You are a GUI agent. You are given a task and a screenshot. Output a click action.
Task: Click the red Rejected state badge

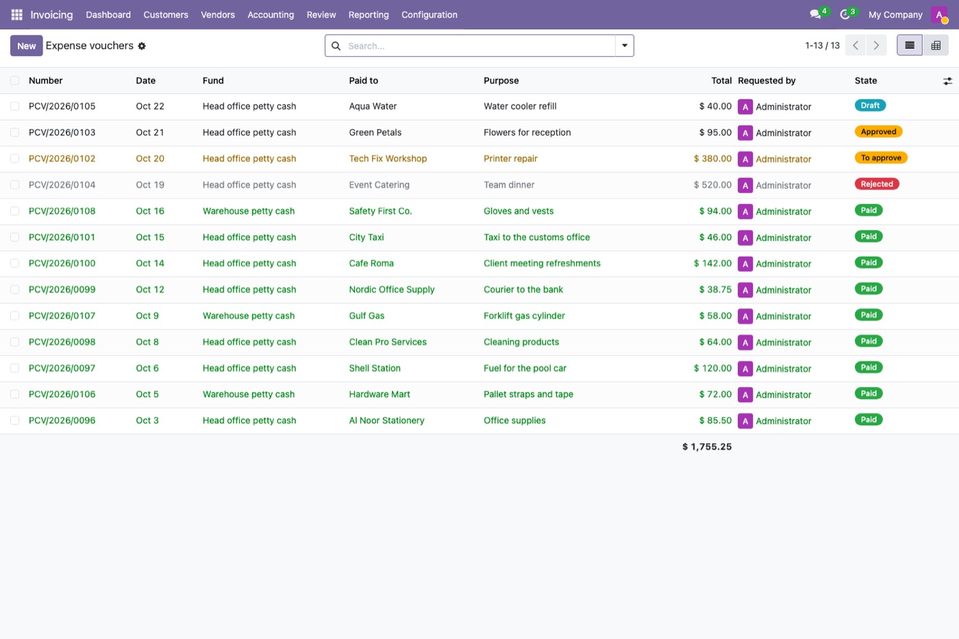(876, 184)
